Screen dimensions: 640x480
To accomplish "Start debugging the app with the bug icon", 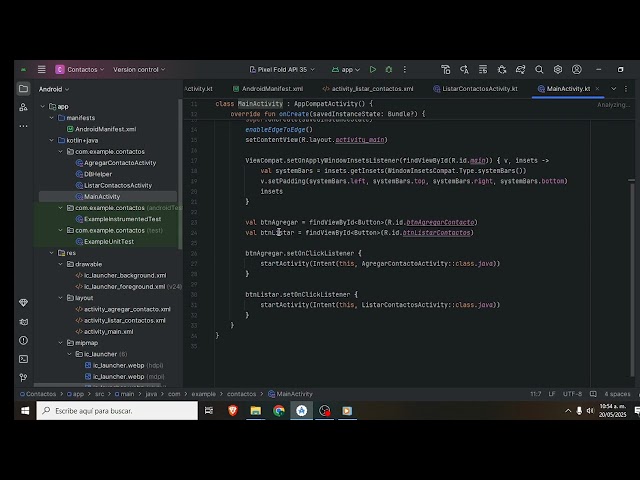I will point(389,70).
